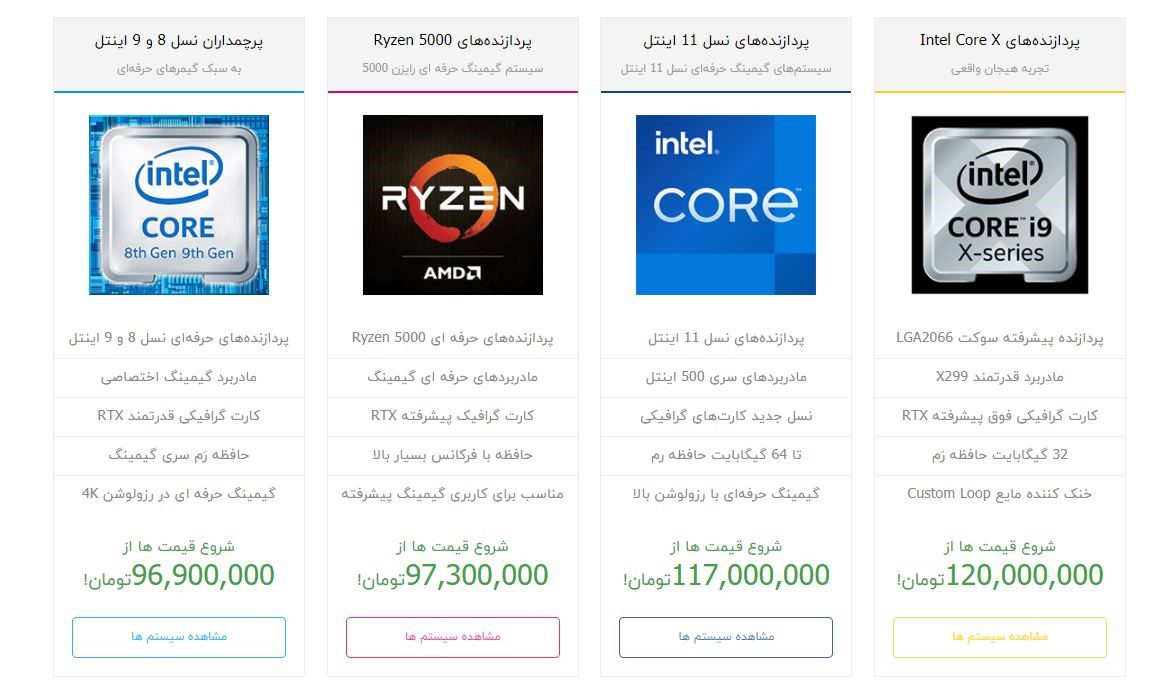Click the Intel Core i9 X-series logo

pyautogui.click(x=999, y=205)
